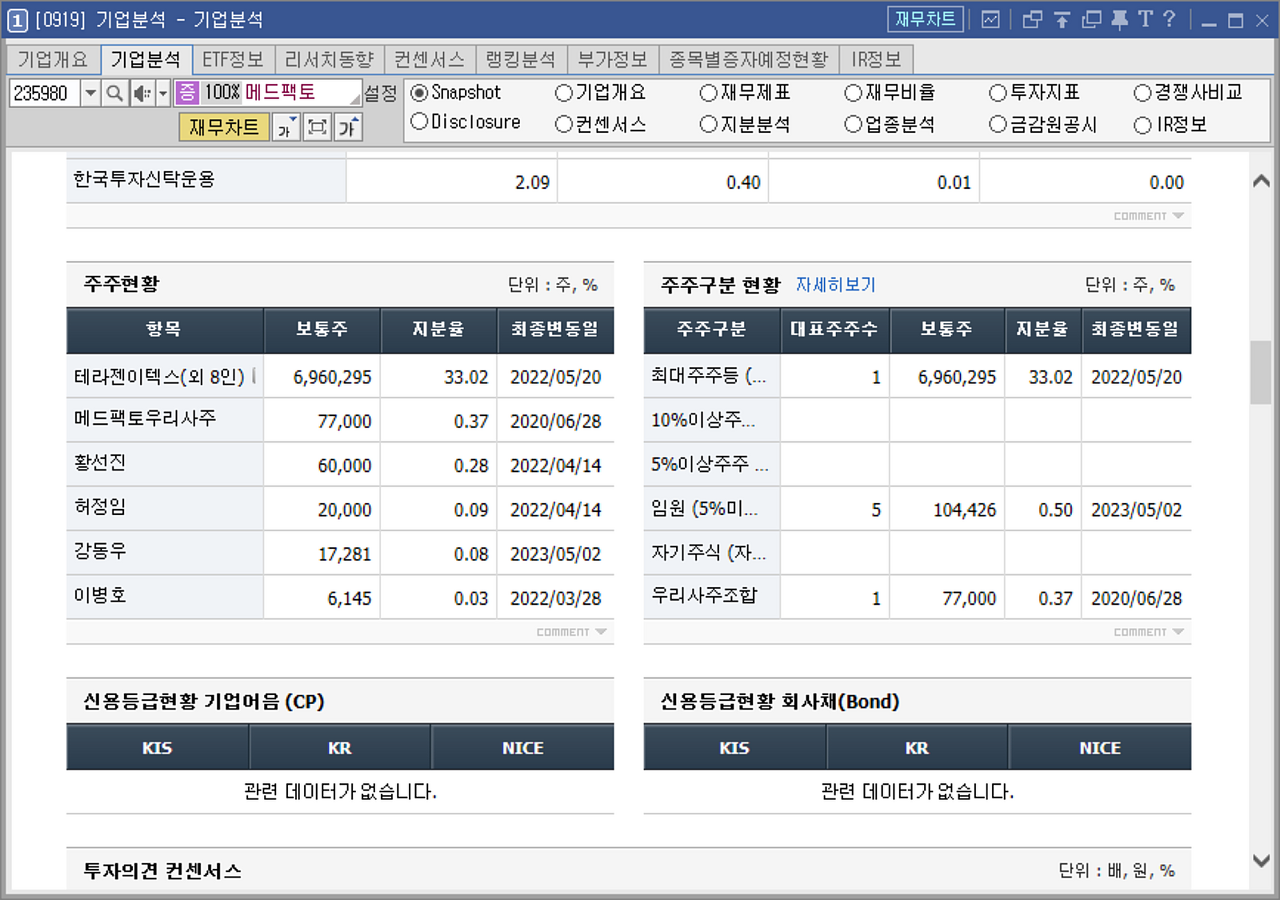Click the speaker sound icon
The image size is (1280, 900).
(x=141, y=93)
